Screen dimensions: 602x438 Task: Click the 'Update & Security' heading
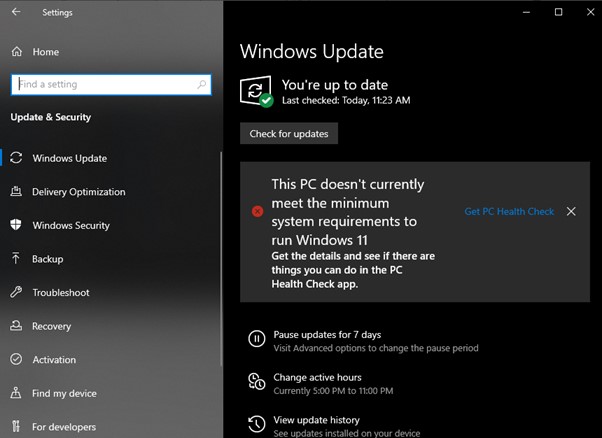click(x=51, y=117)
